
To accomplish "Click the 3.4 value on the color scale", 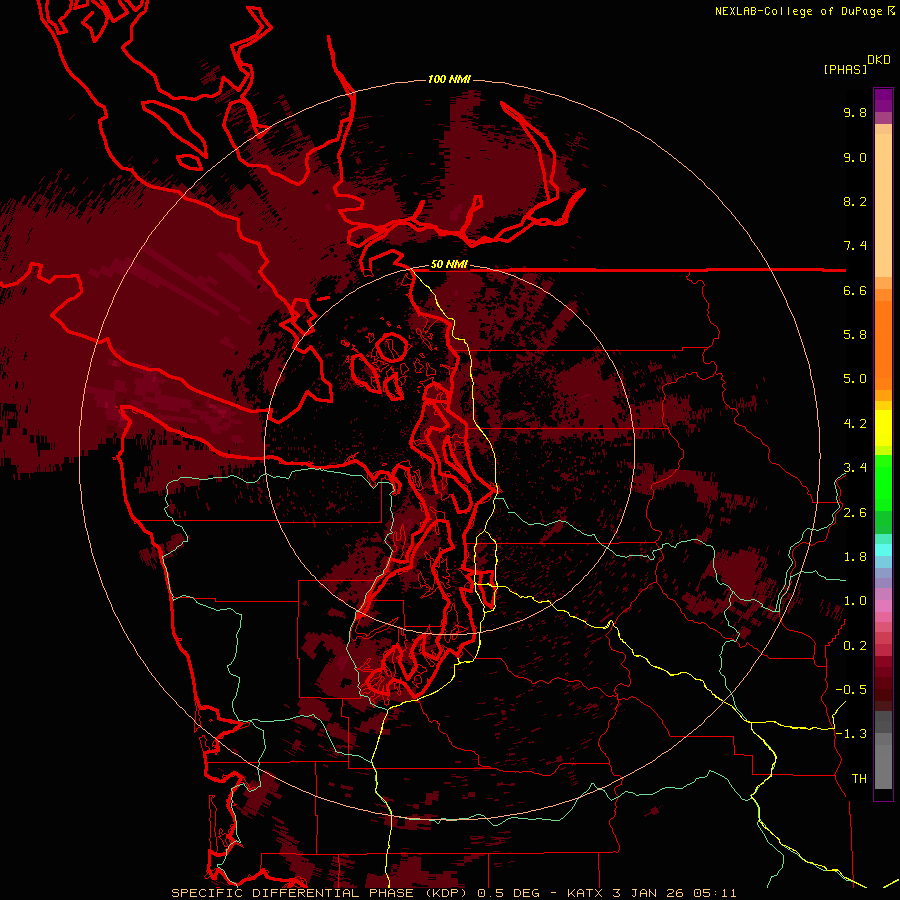I will tap(855, 468).
